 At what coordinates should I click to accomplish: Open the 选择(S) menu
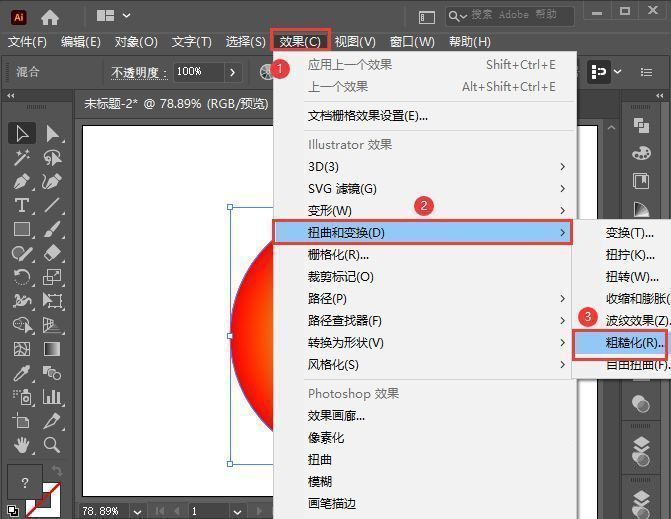(x=246, y=42)
